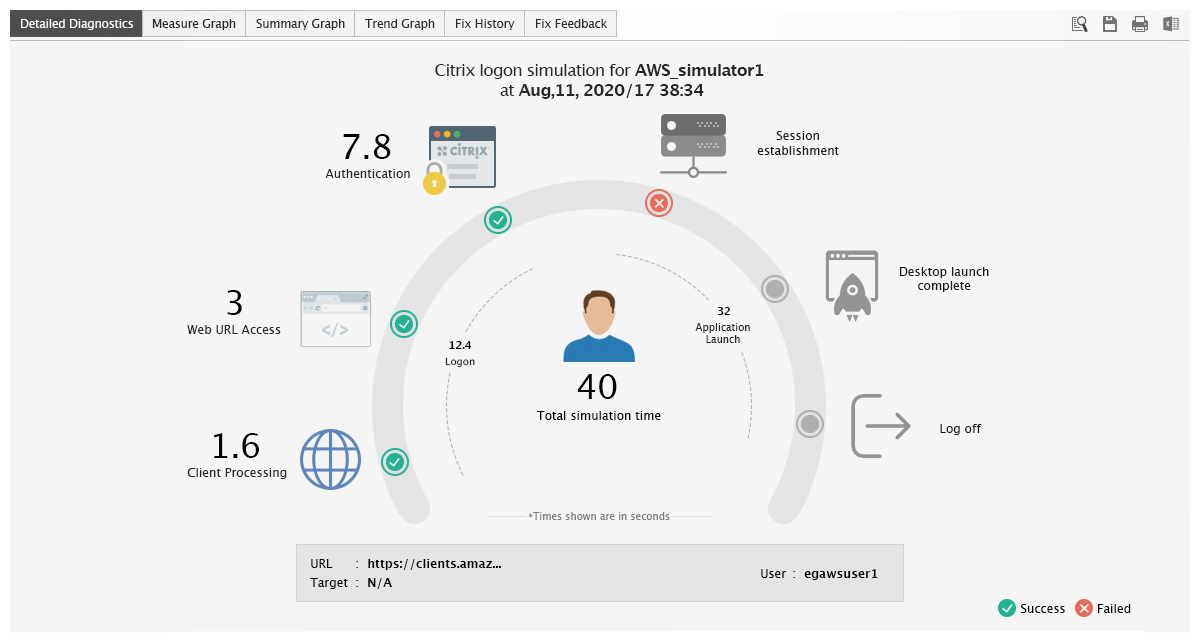Click the Logon label inside the arc

pyautogui.click(x=460, y=362)
